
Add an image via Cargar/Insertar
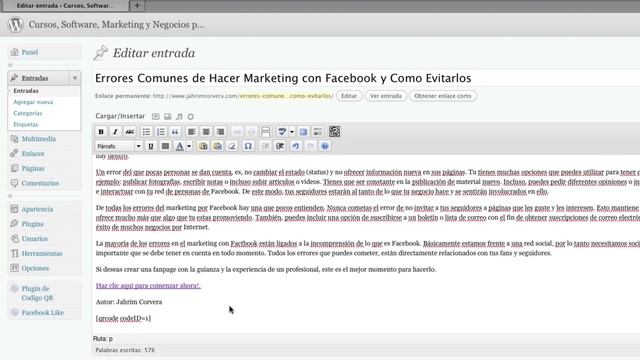156,116
